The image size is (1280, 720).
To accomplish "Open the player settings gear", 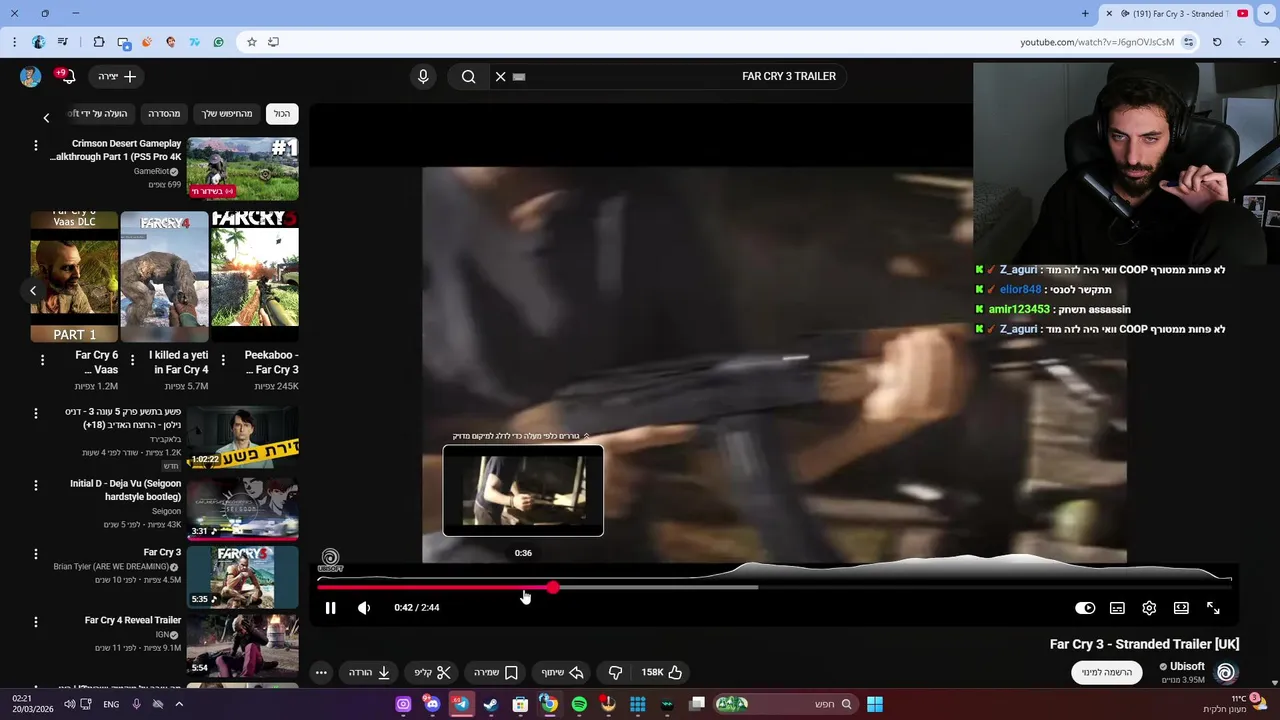I will pyautogui.click(x=1149, y=608).
